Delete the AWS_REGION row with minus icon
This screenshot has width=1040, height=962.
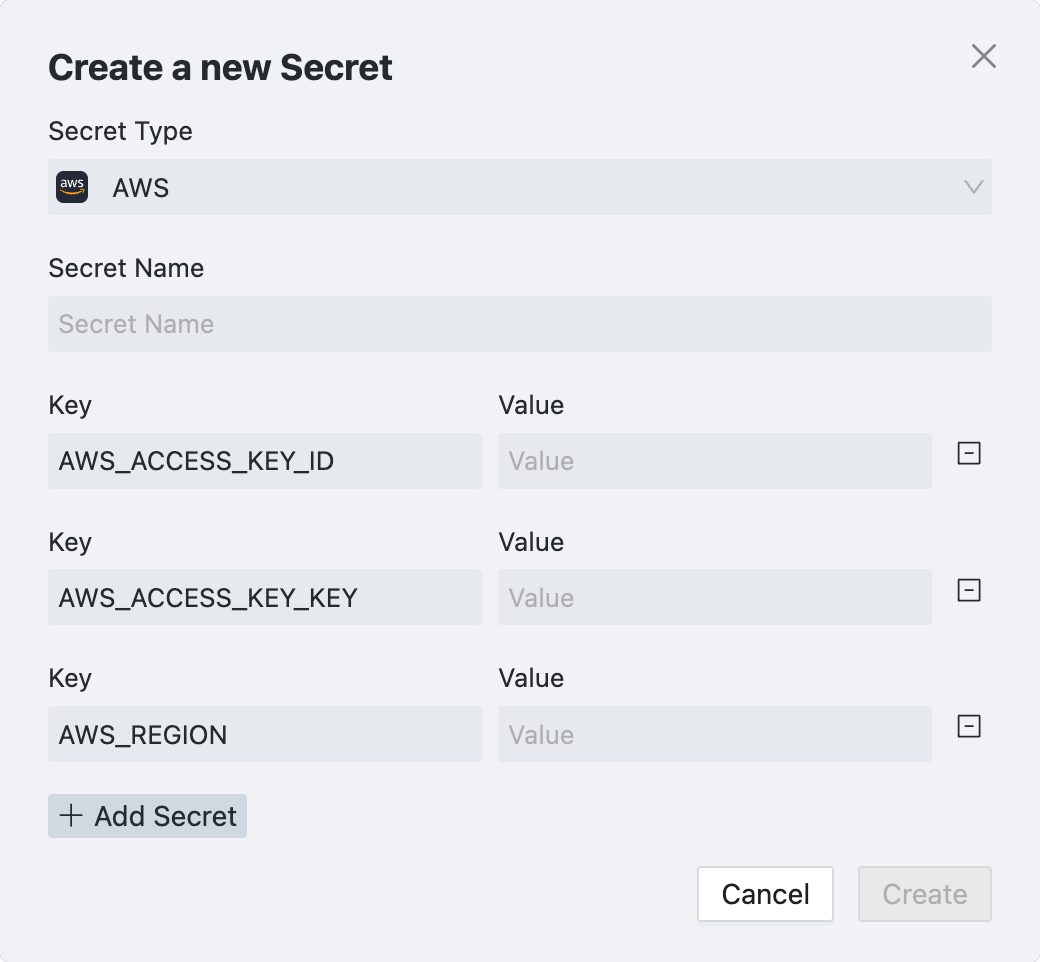pyautogui.click(x=969, y=727)
